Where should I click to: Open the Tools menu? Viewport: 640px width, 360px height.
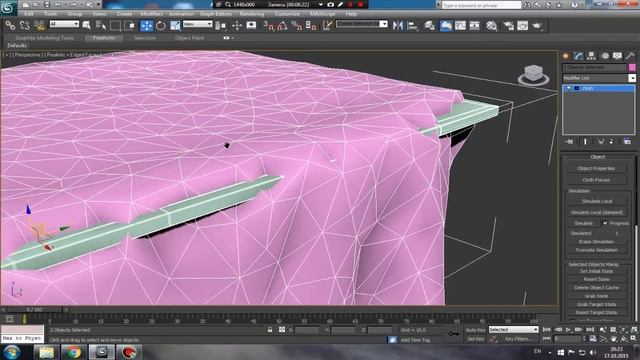[x=50, y=14]
